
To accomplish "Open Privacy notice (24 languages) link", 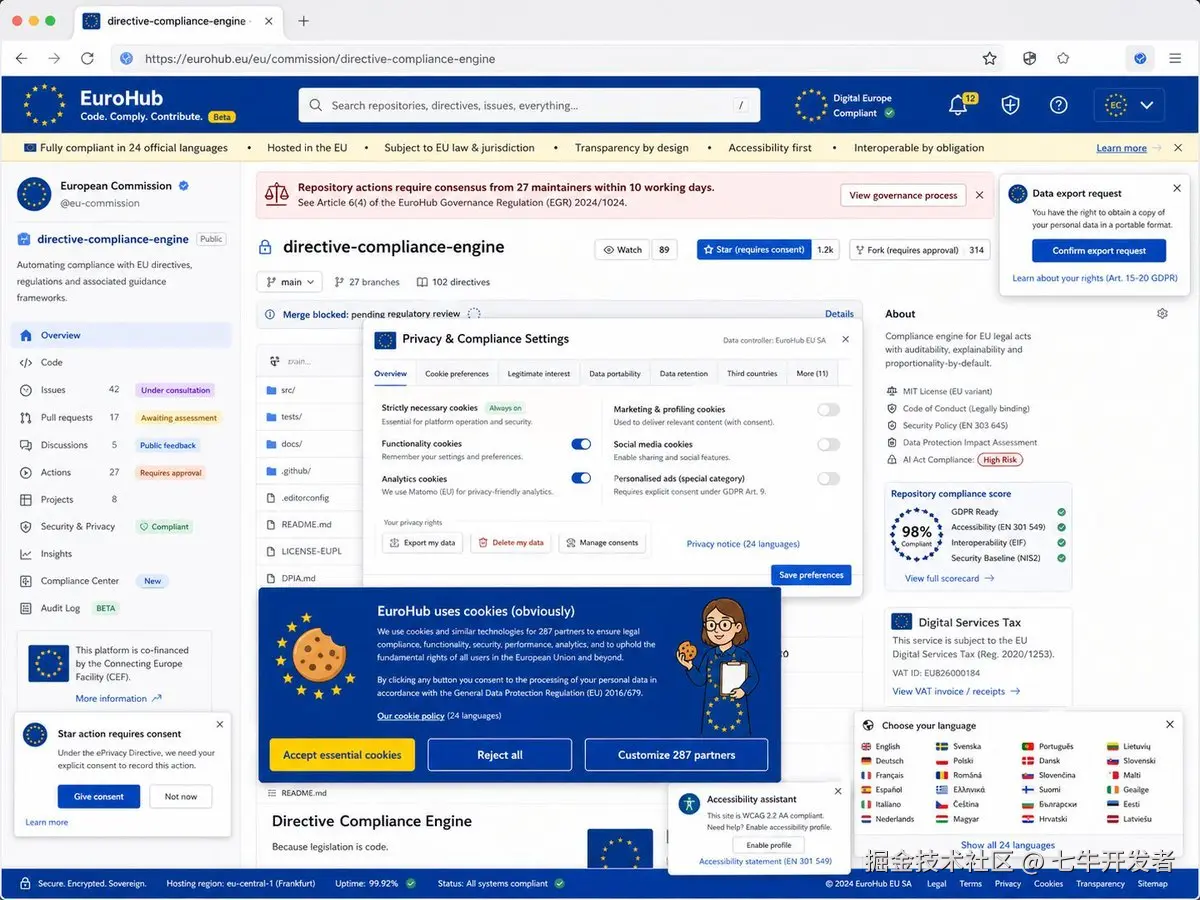I will pos(743,544).
